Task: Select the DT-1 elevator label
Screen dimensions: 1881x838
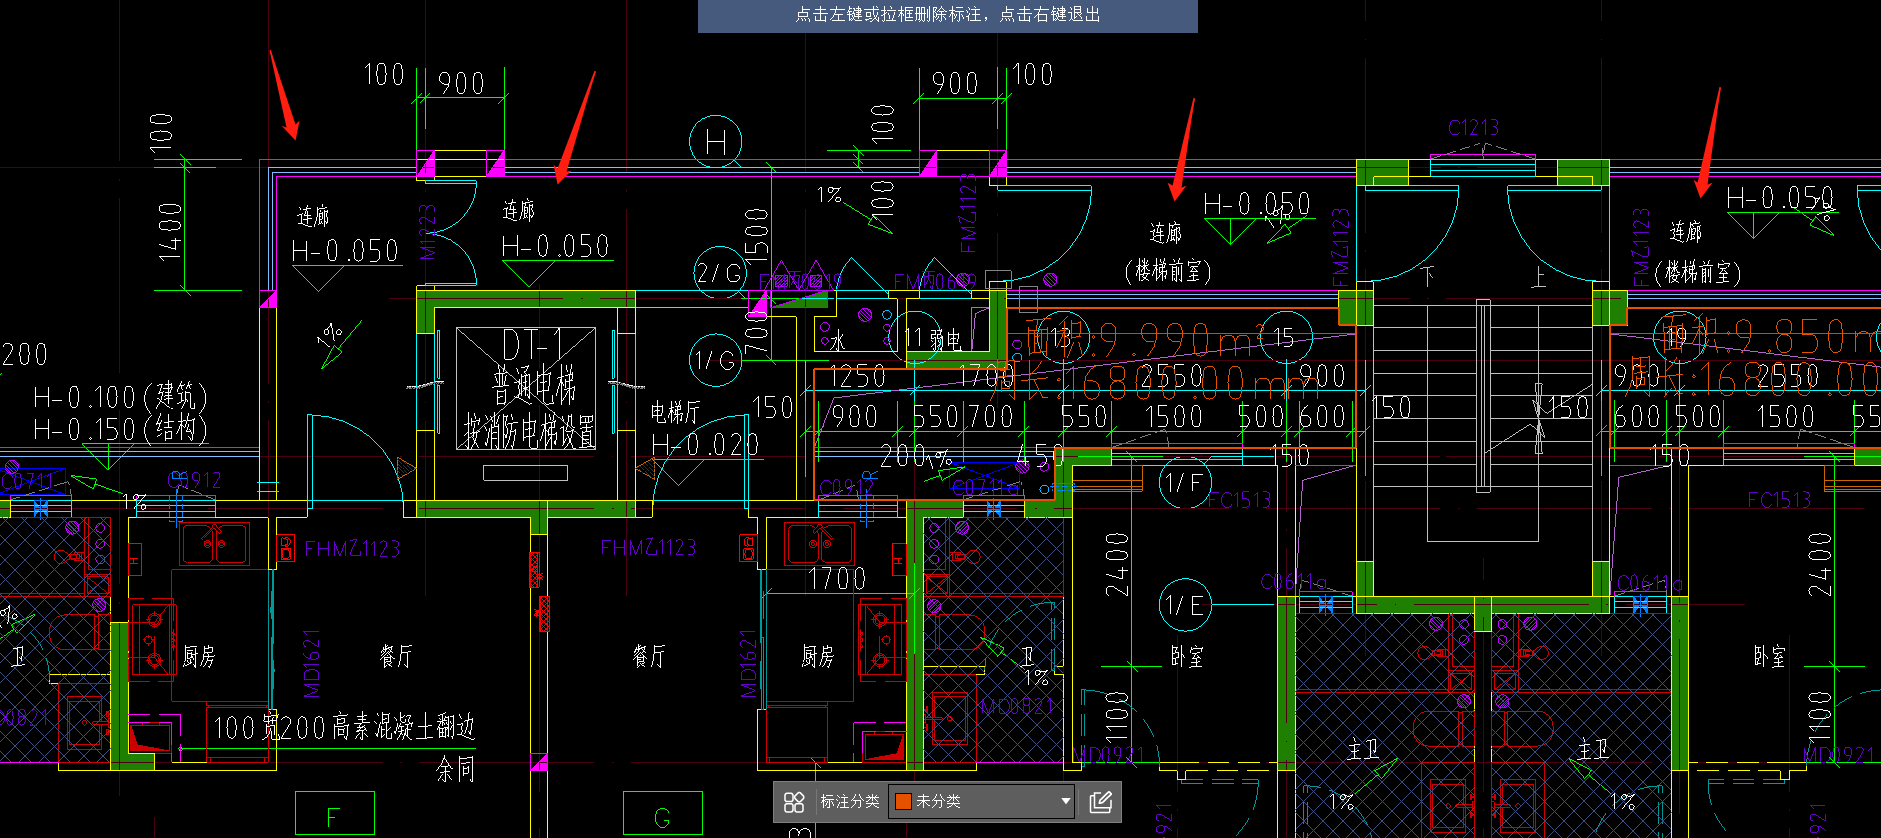Action: (x=532, y=346)
